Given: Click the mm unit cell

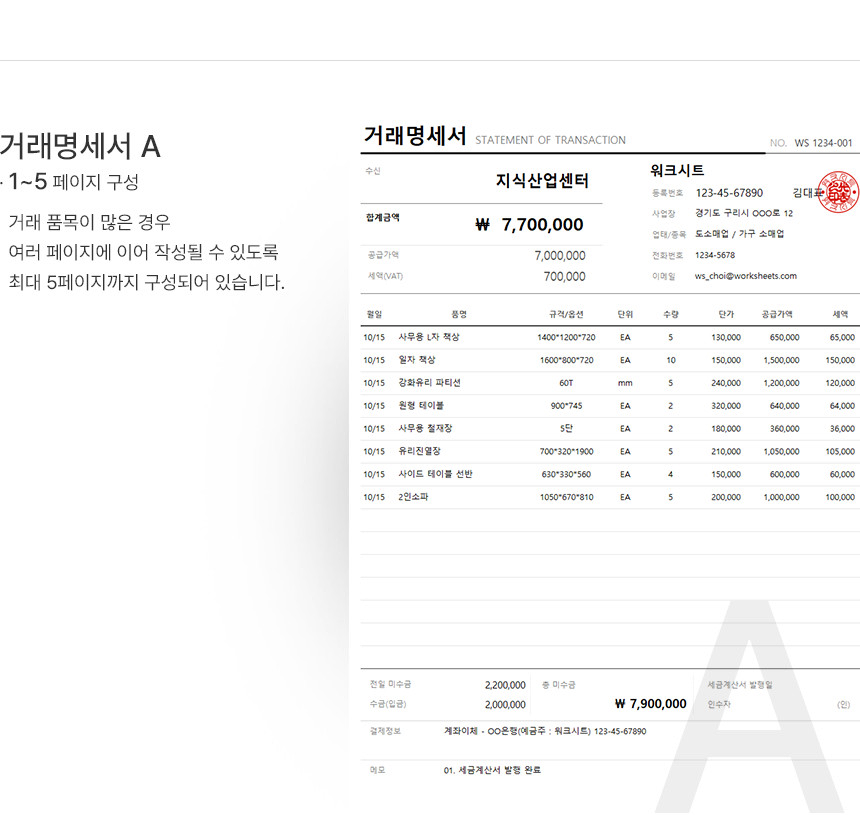Looking at the screenshot, I should click(625, 383).
